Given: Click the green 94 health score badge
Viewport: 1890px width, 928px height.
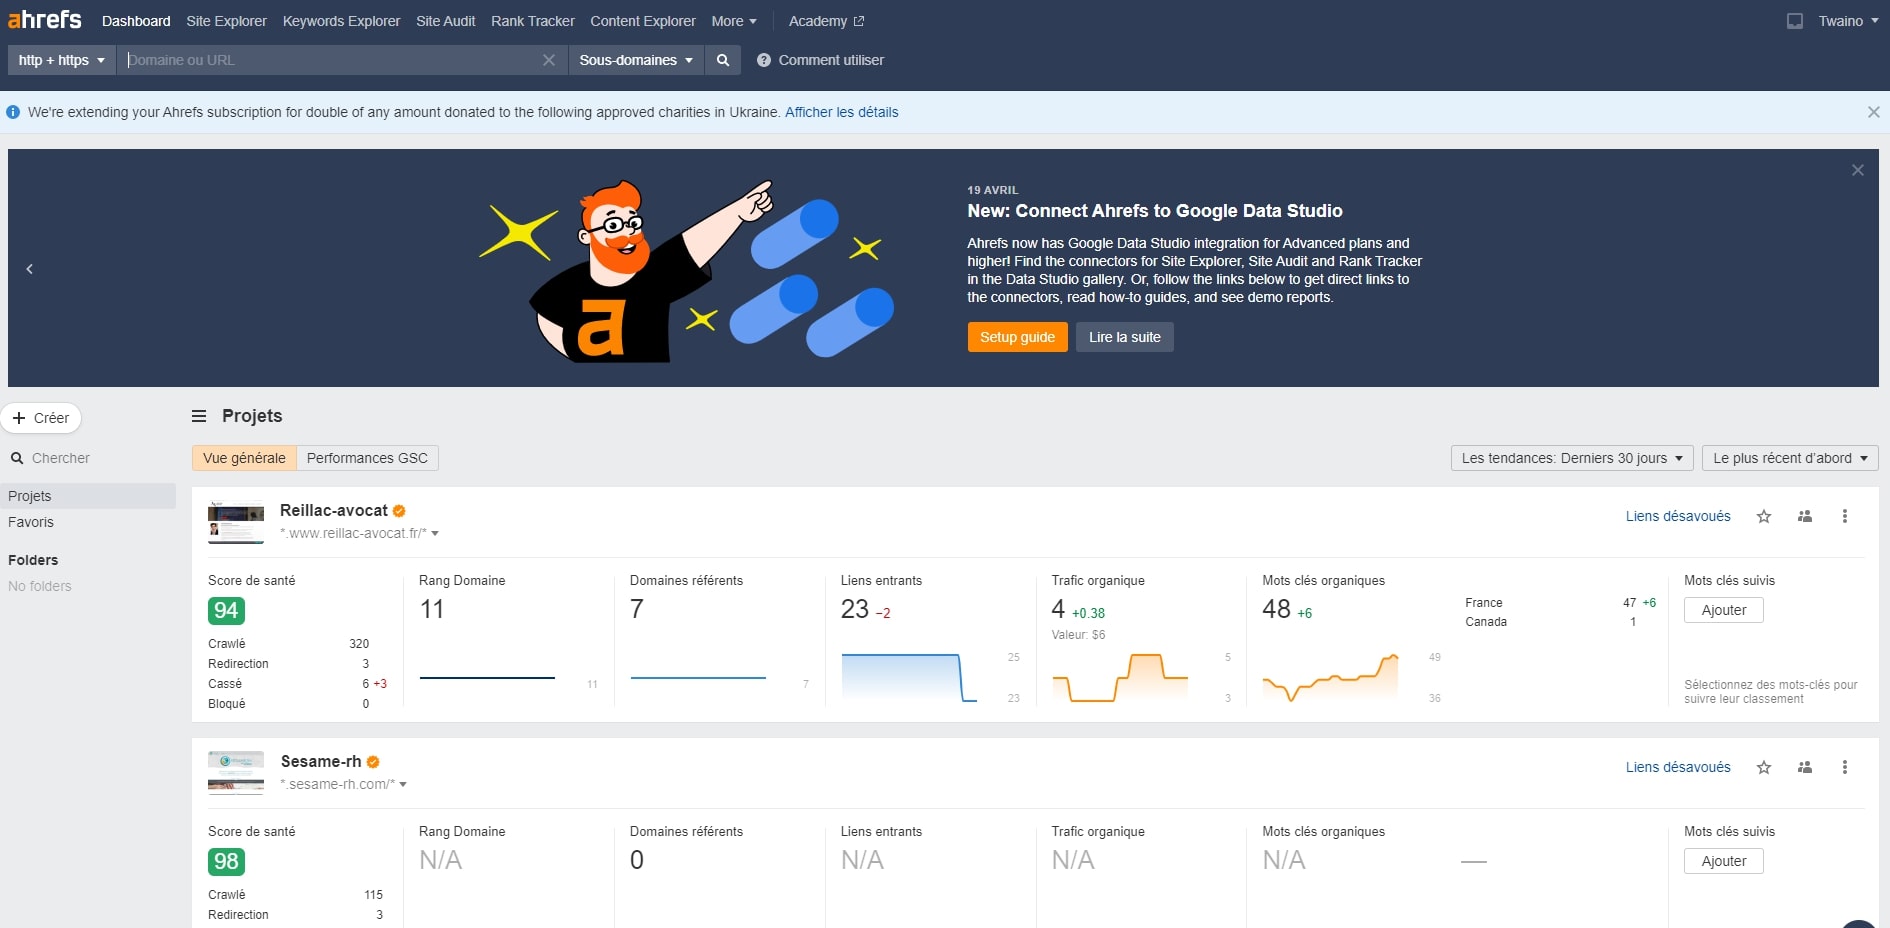Looking at the screenshot, I should (226, 611).
